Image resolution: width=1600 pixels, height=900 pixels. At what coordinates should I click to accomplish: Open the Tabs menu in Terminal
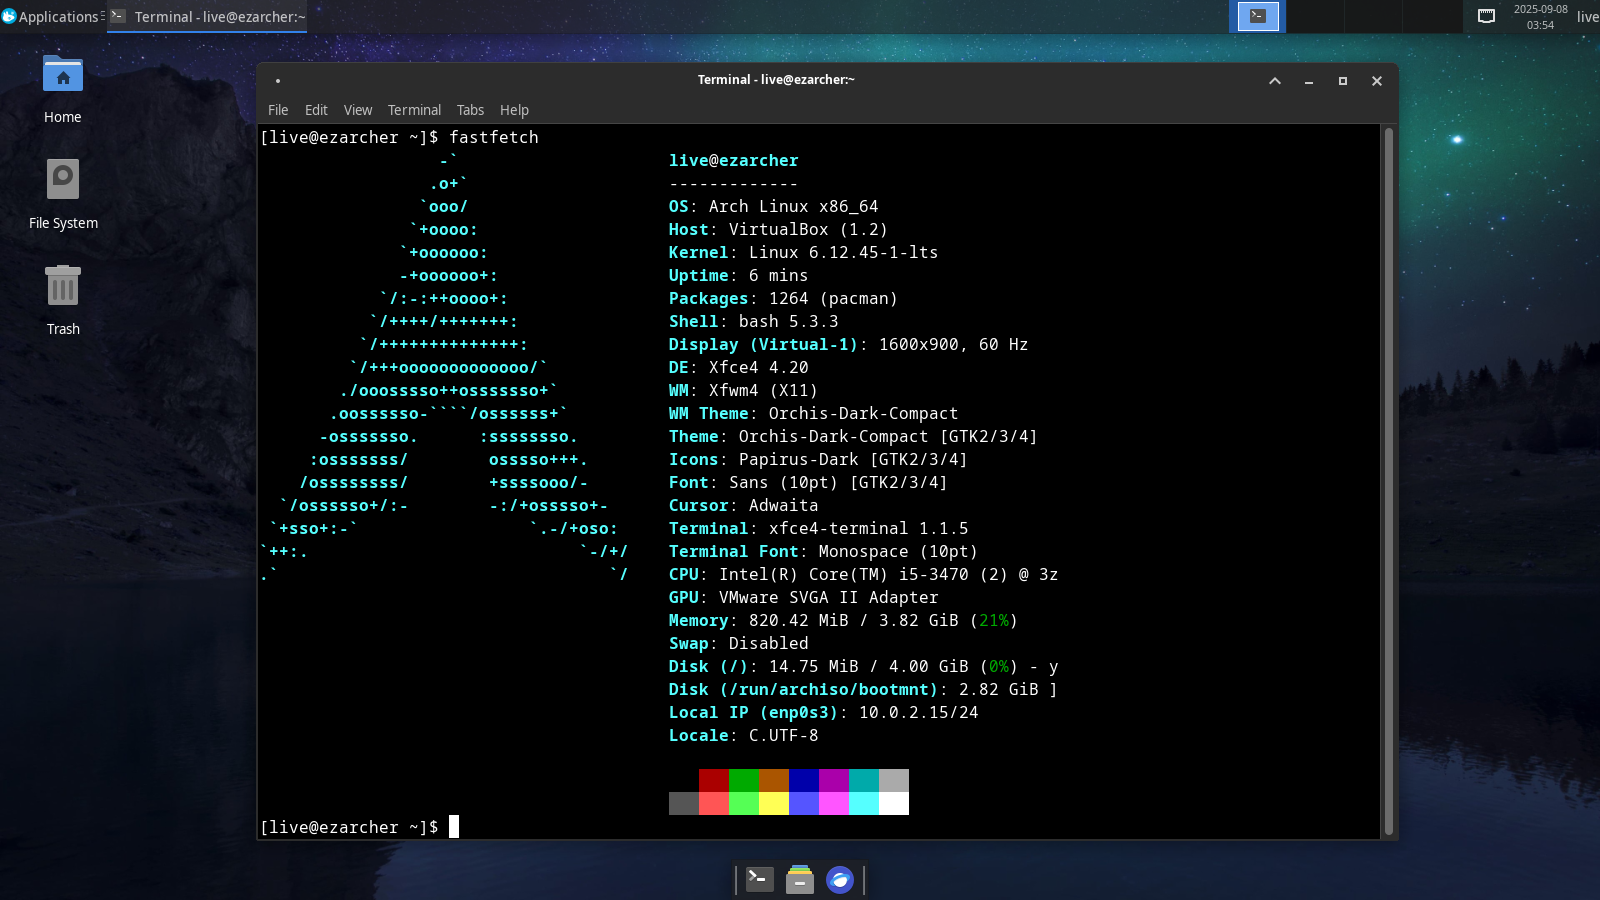[470, 110]
